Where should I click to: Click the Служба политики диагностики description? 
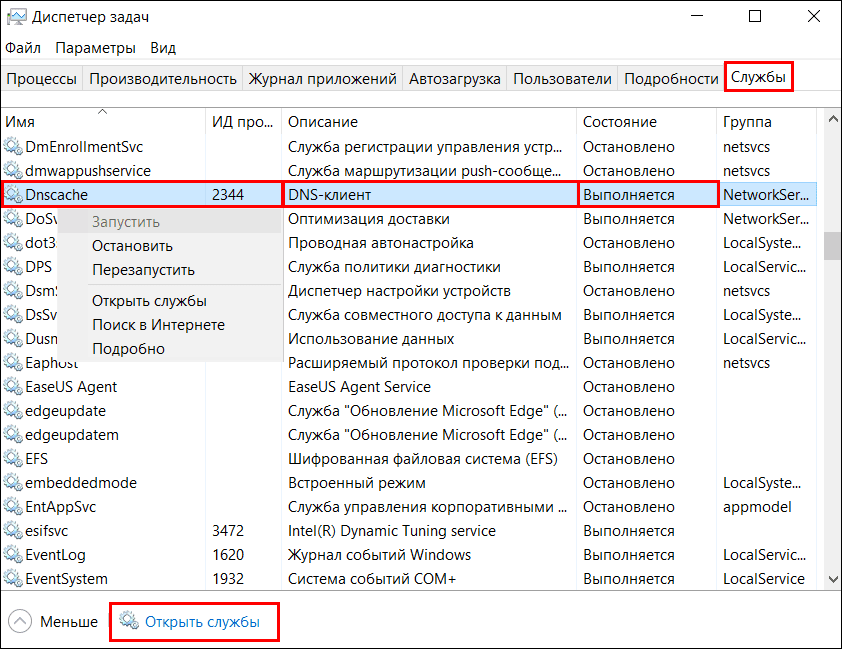(x=394, y=267)
